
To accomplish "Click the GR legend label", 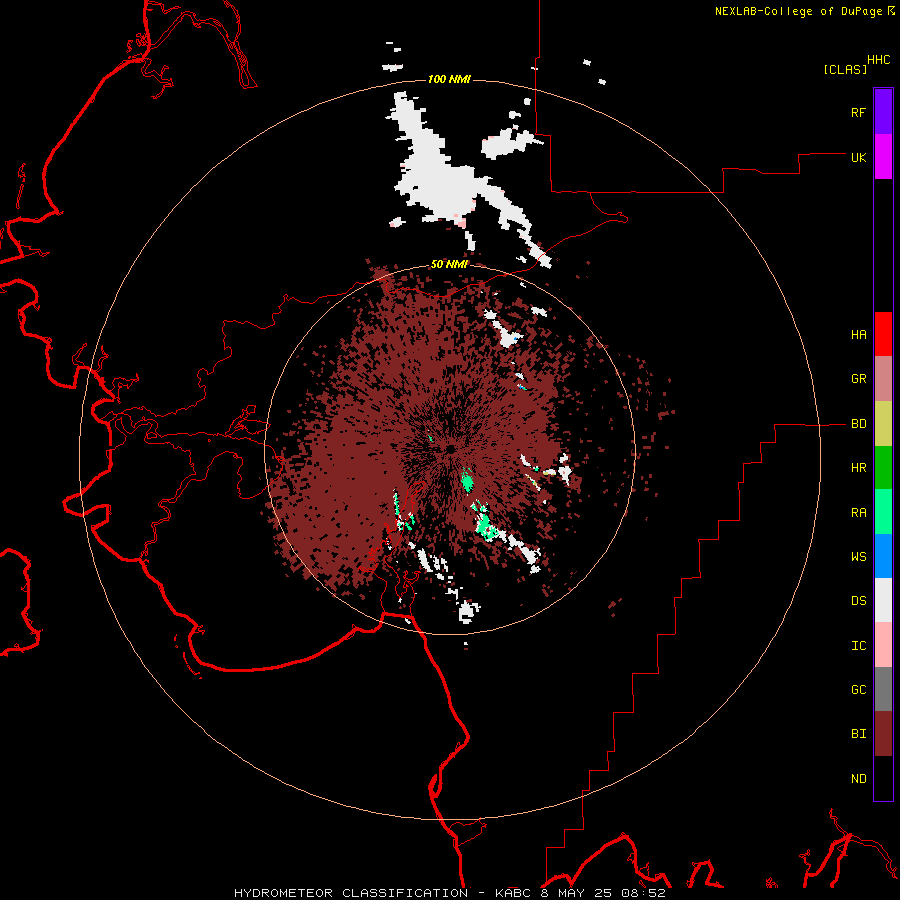I will [x=858, y=379].
